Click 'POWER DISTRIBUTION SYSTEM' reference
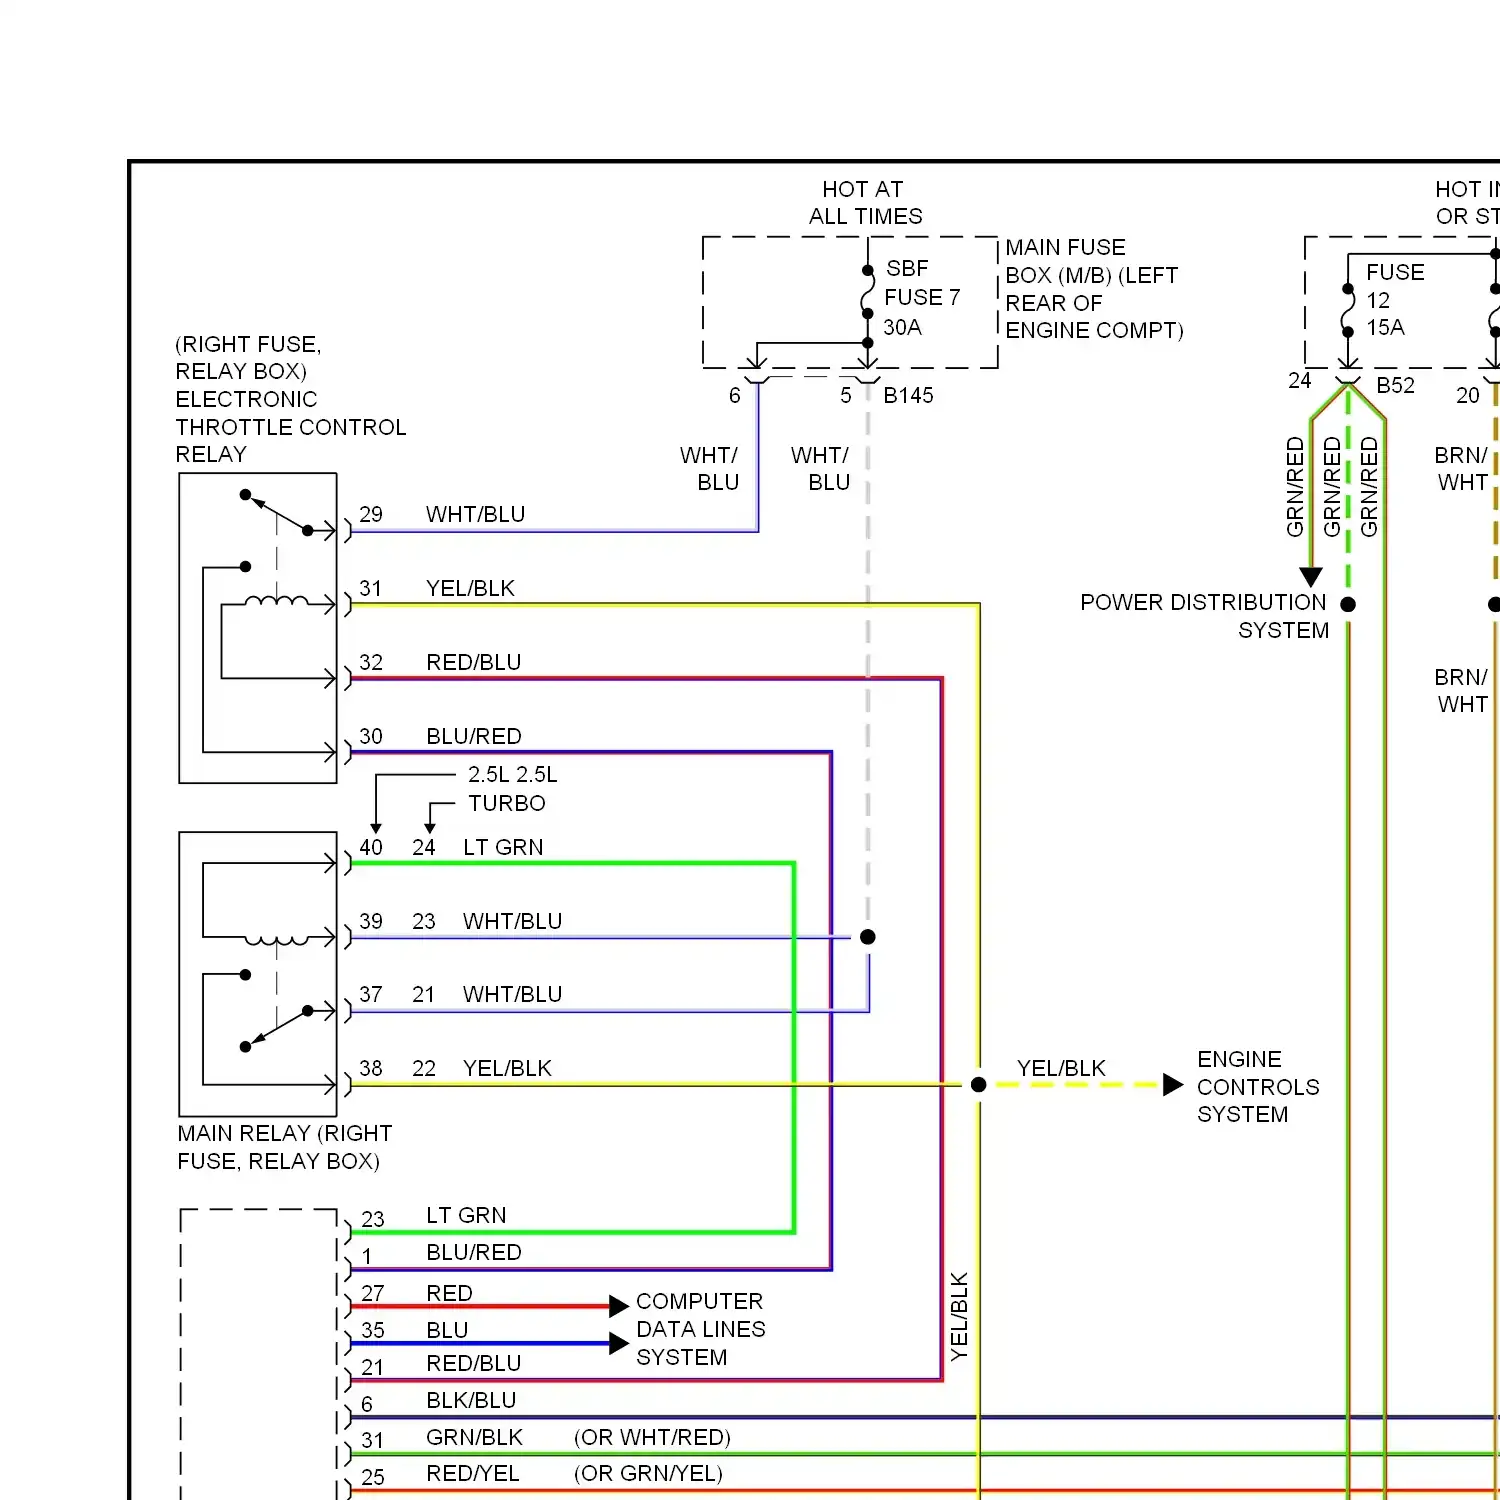1500x1500 pixels. pos(1204,616)
